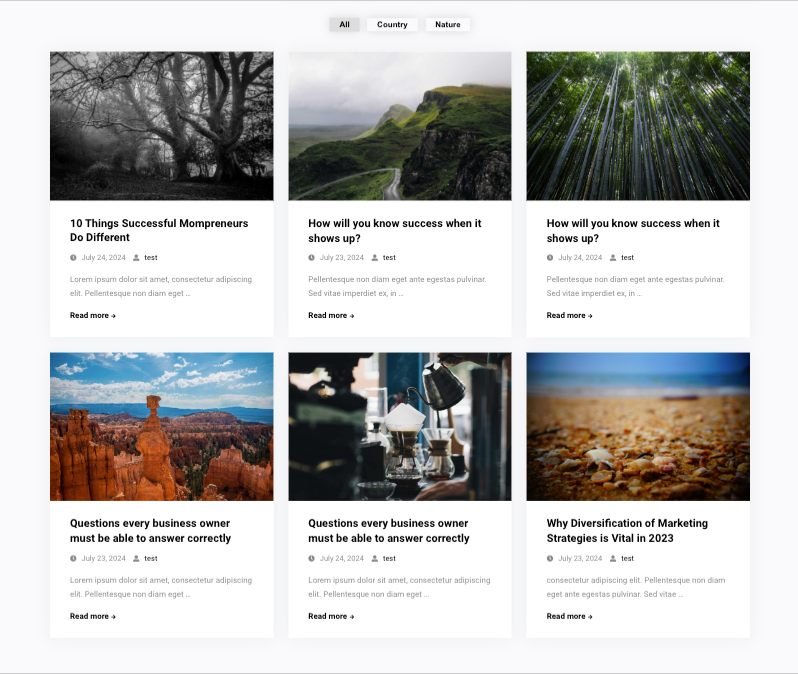Open the green hills winding road thumbnail
Screen dimensions: 798x674
coord(400,126)
